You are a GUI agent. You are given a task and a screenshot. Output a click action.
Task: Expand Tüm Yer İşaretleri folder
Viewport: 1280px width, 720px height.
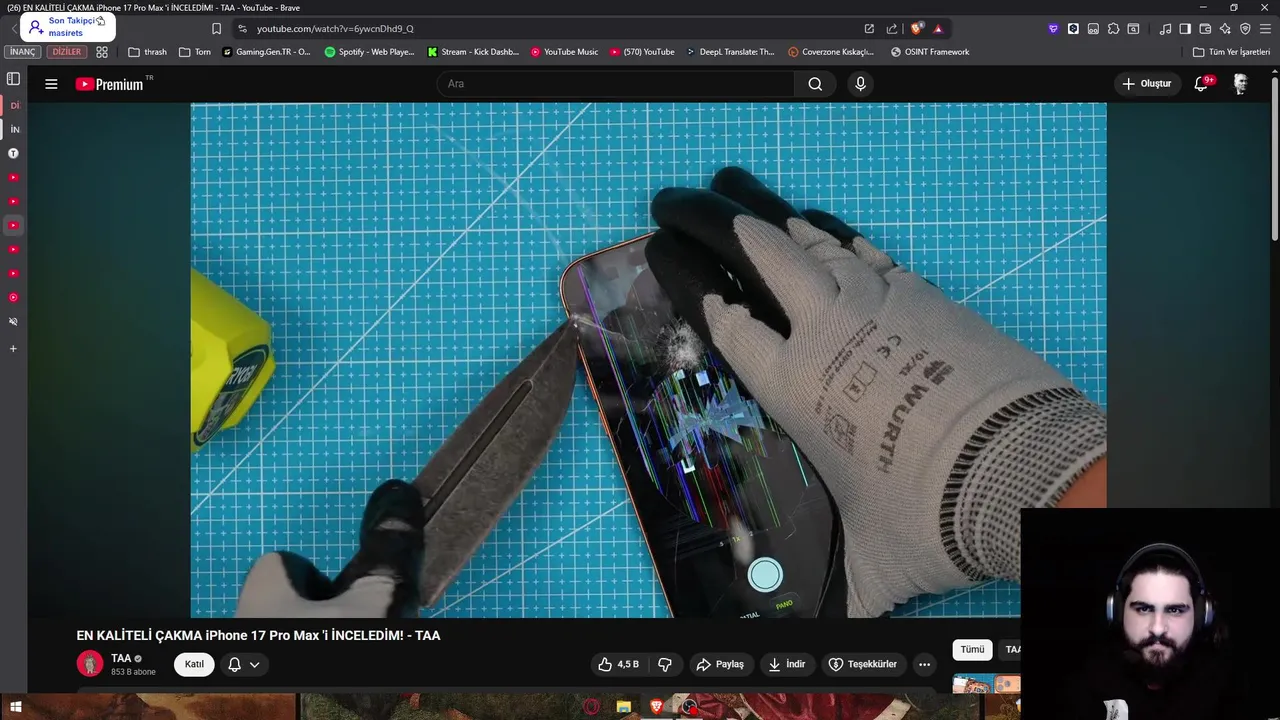tap(1231, 52)
